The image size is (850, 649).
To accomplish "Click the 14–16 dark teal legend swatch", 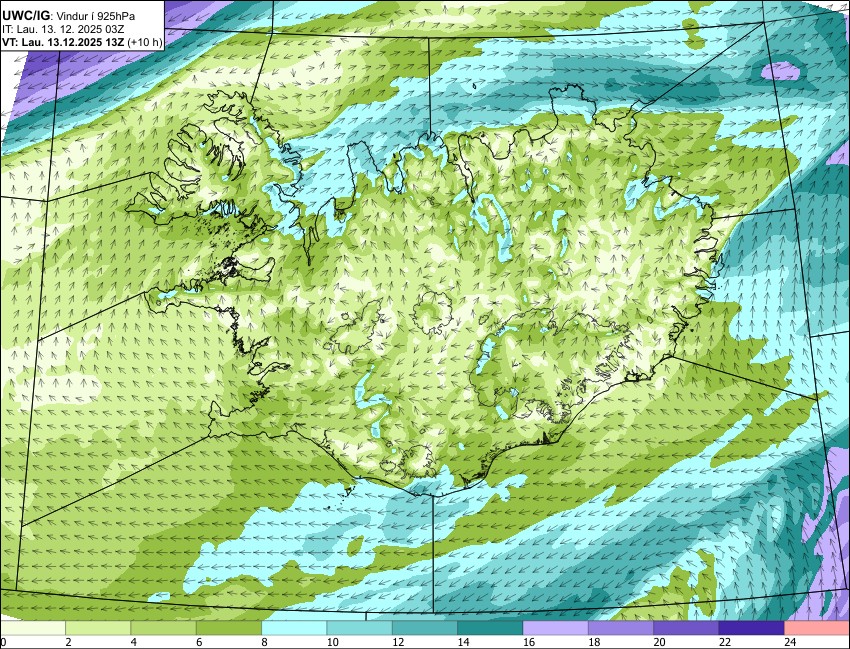I will click(x=490, y=628).
